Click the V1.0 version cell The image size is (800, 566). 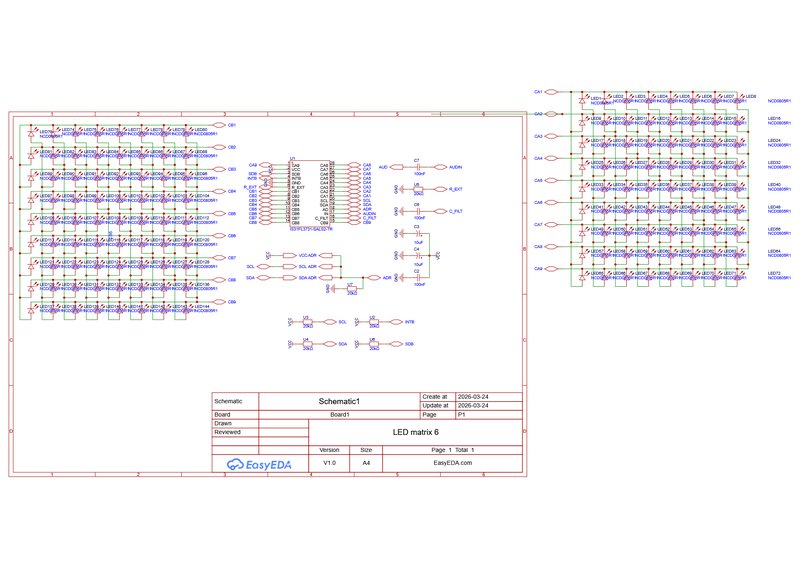(329, 463)
